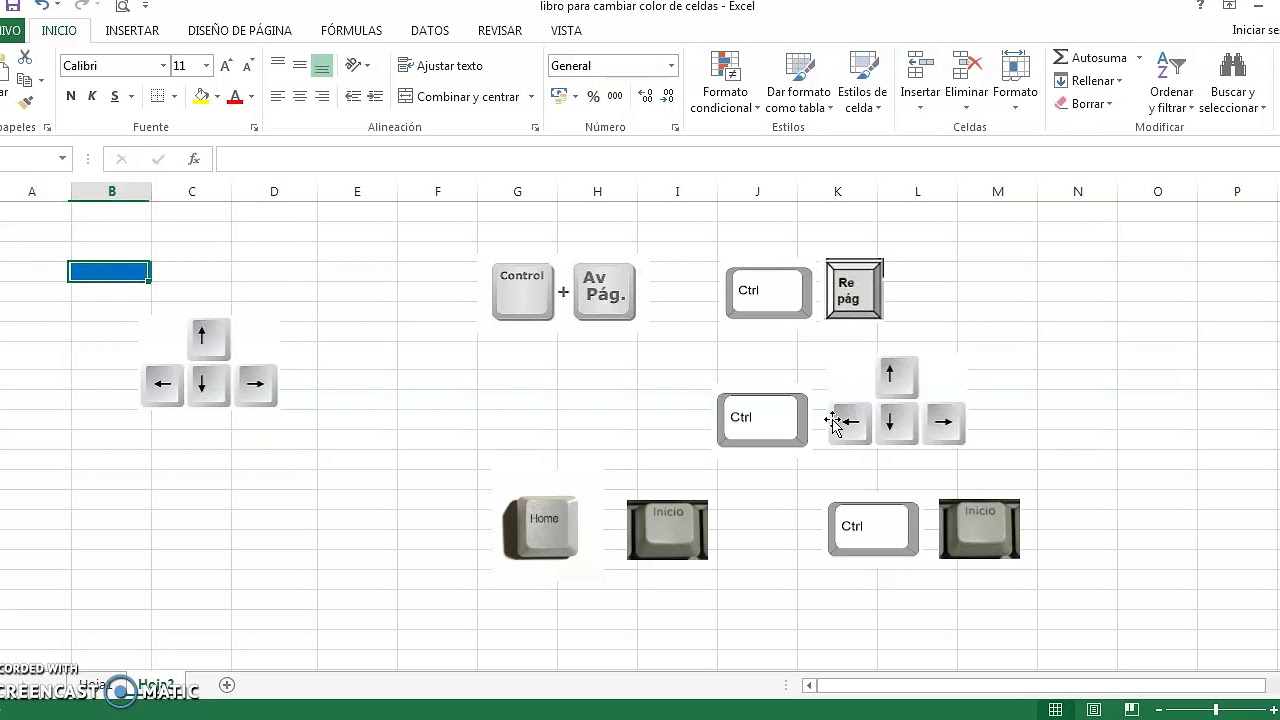The height and width of the screenshot is (720, 1280).
Task: Open Estilos de celda gallery
Action: 862,83
